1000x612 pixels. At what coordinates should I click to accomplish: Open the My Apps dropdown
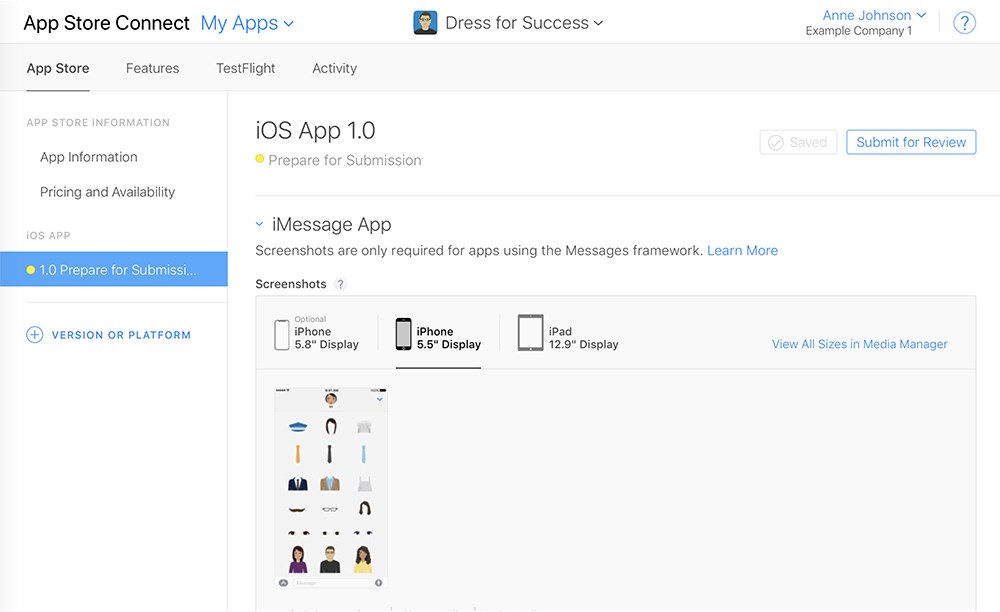click(x=247, y=24)
